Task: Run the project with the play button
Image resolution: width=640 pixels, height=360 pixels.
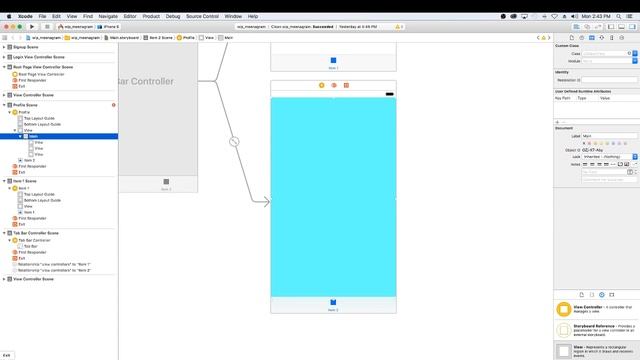Action: coord(32,27)
